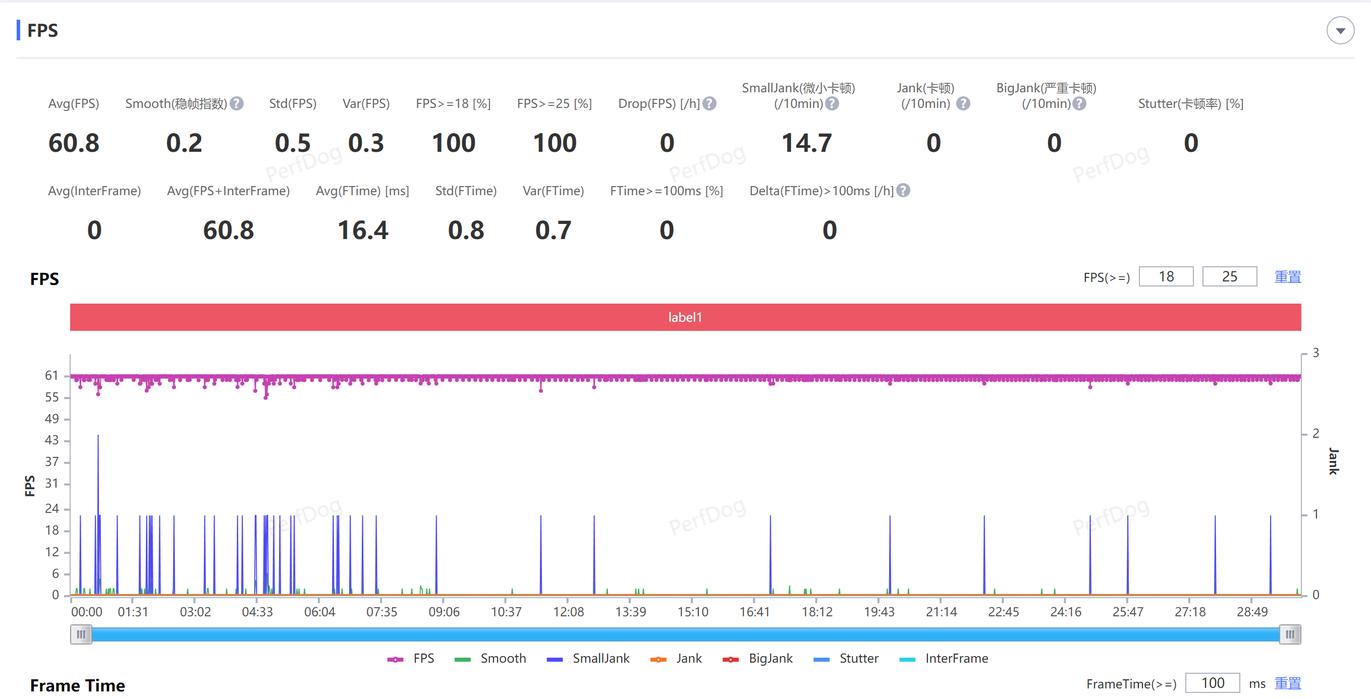The height and width of the screenshot is (699, 1371).
Task: Select the red label1 bar
Action: (685, 317)
